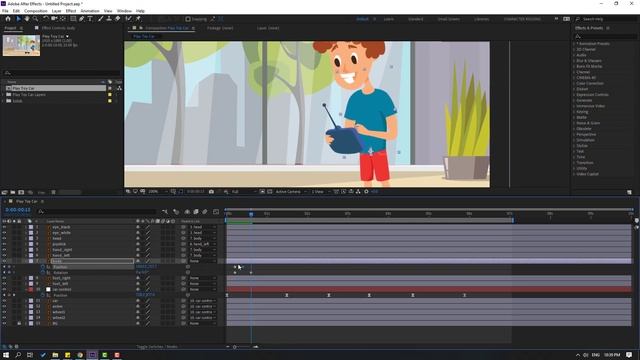This screenshot has width=640, height=360.
Task: Switch to the Footage (none) tab
Action: (220, 28)
